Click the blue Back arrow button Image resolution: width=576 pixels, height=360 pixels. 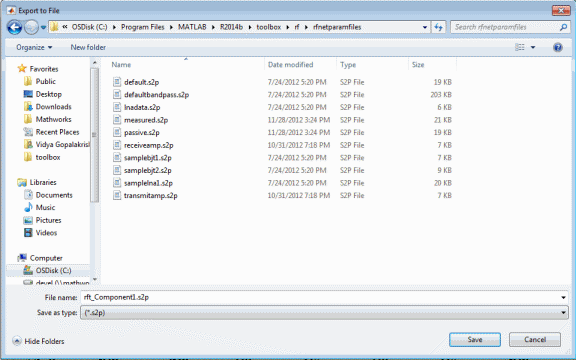[x=15, y=27]
